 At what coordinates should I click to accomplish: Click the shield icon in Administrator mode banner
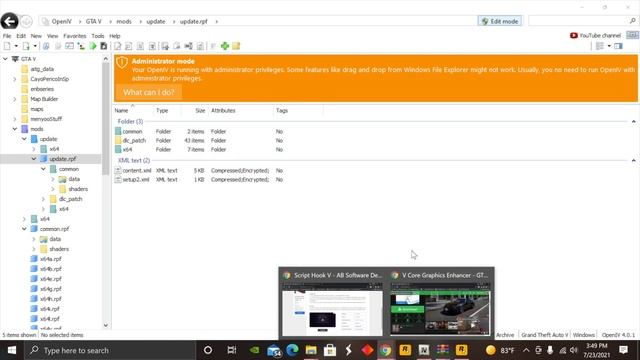pos(122,62)
